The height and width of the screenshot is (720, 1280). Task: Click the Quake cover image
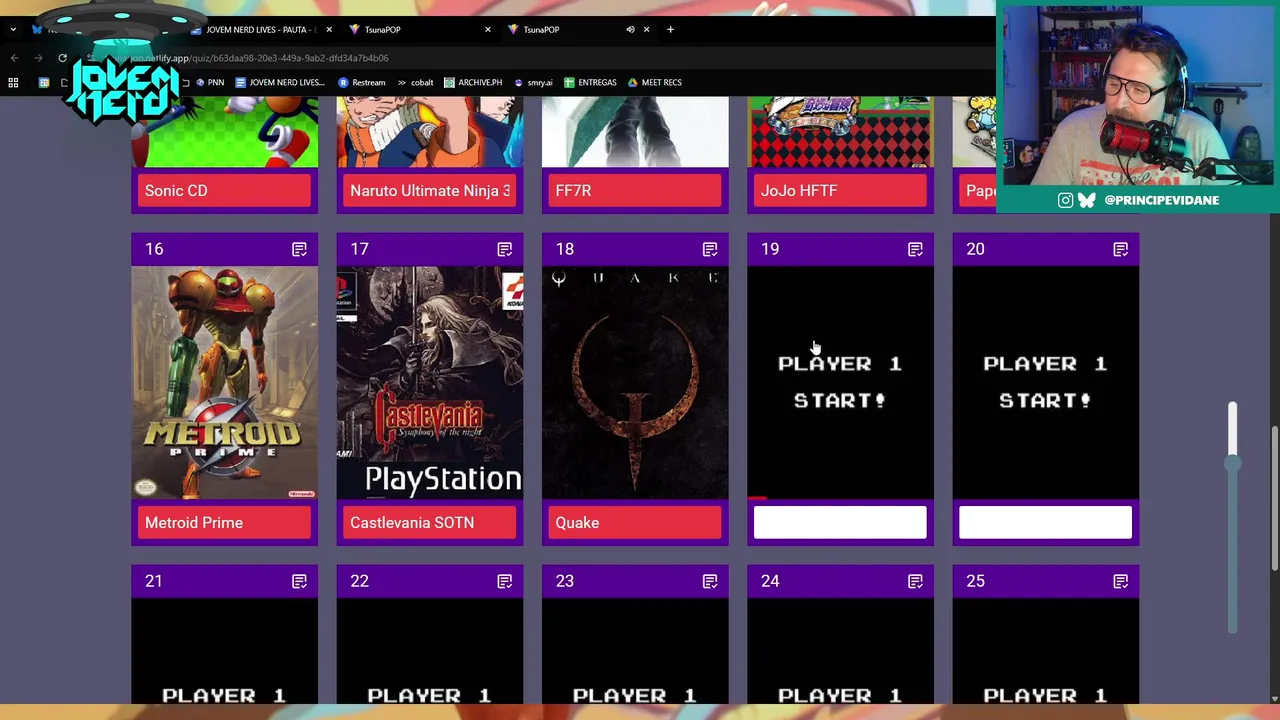point(635,382)
